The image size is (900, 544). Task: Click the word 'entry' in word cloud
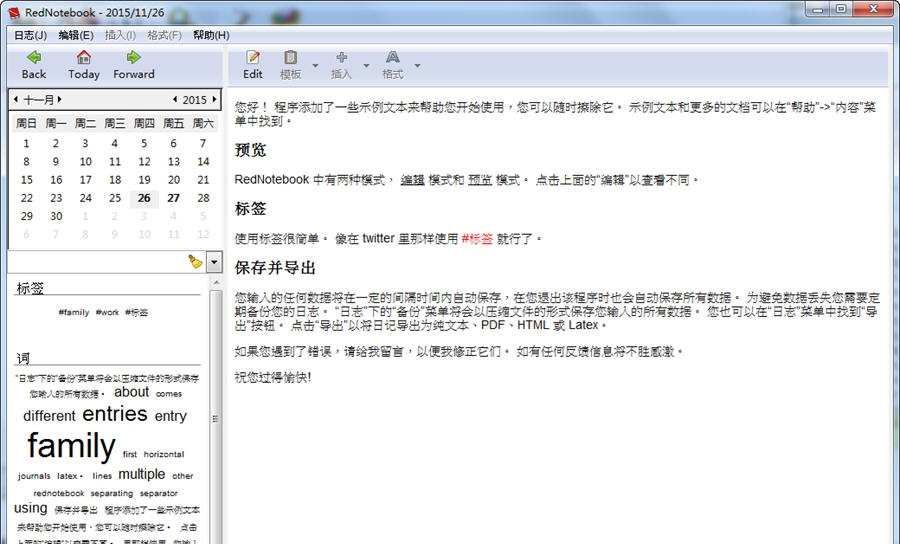(x=170, y=416)
